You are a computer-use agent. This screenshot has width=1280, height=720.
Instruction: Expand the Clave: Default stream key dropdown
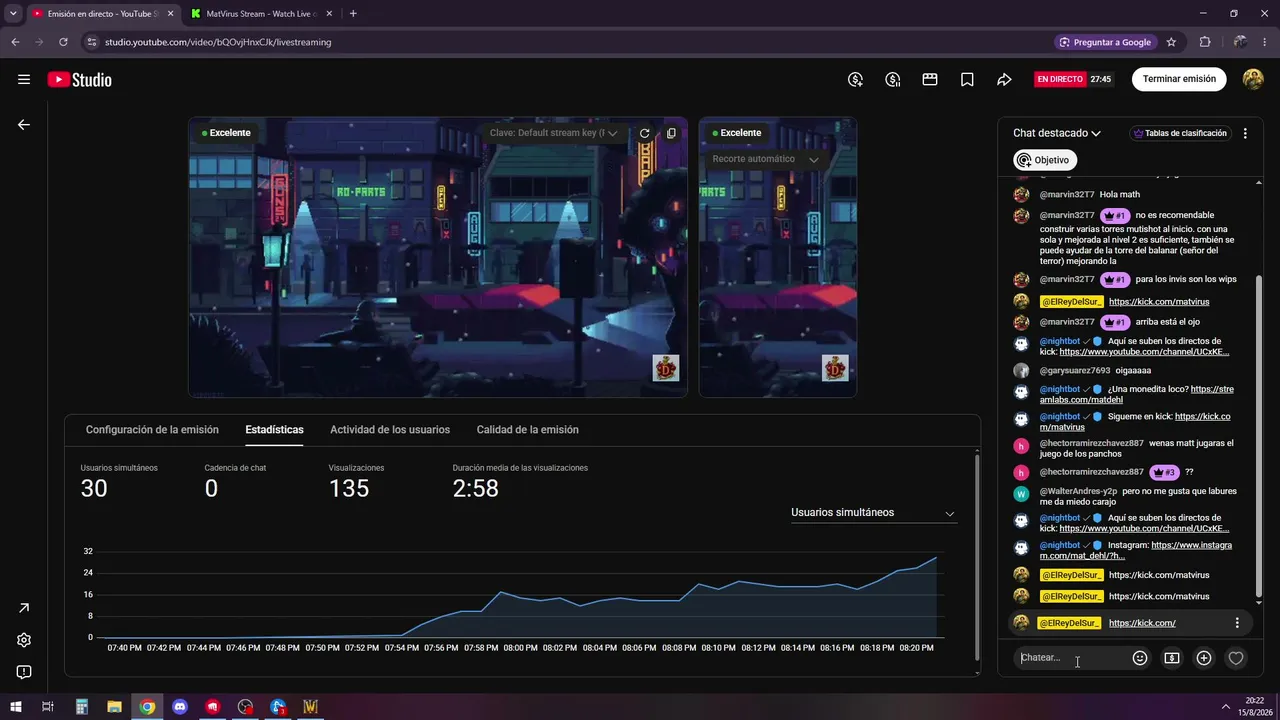tap(553, 133)
